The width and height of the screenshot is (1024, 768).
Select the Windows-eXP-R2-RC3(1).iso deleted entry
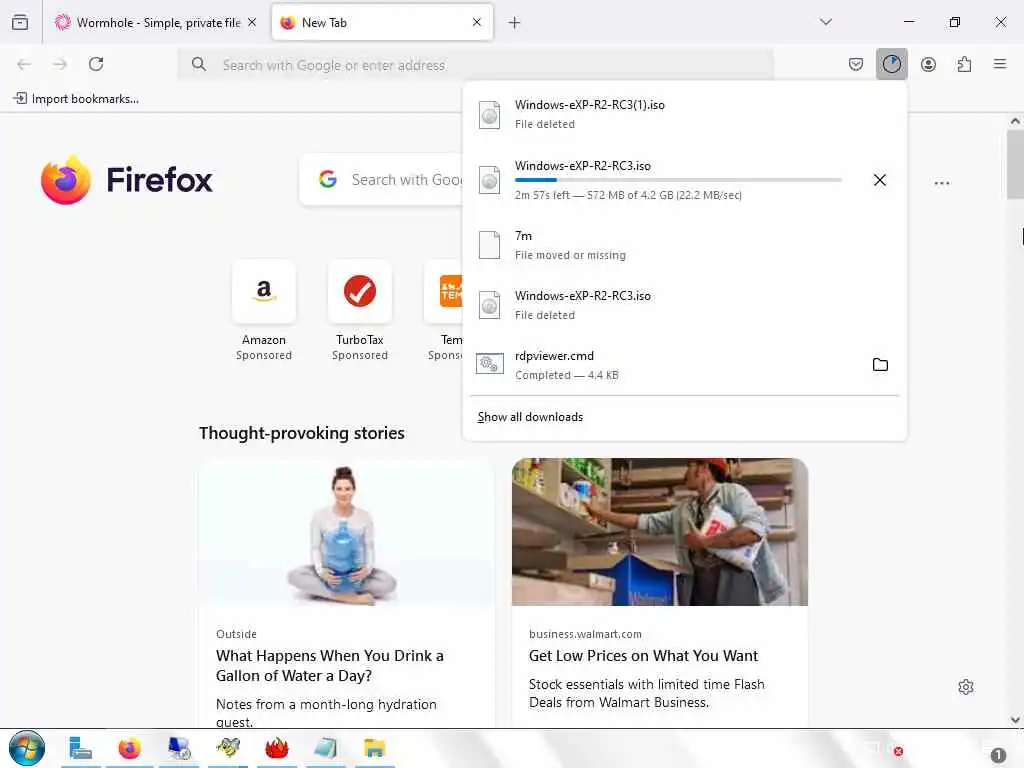684,114
